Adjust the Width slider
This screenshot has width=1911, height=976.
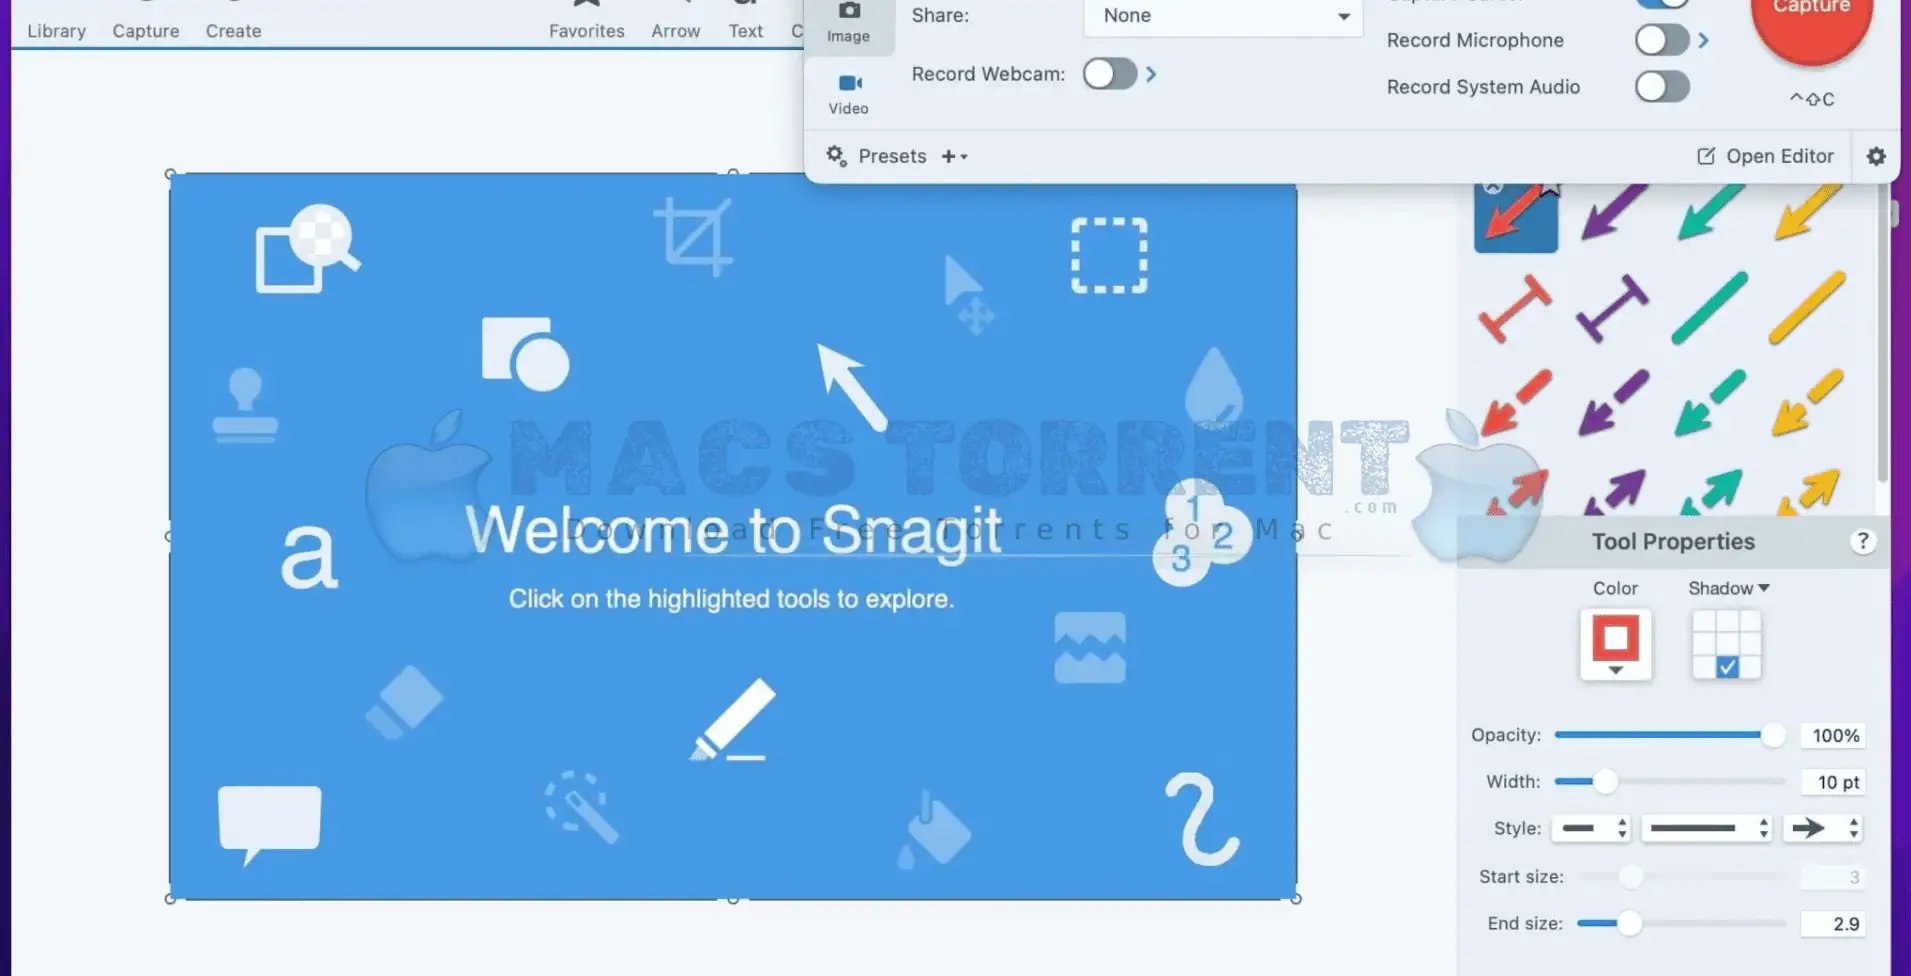coord(1669,782)
